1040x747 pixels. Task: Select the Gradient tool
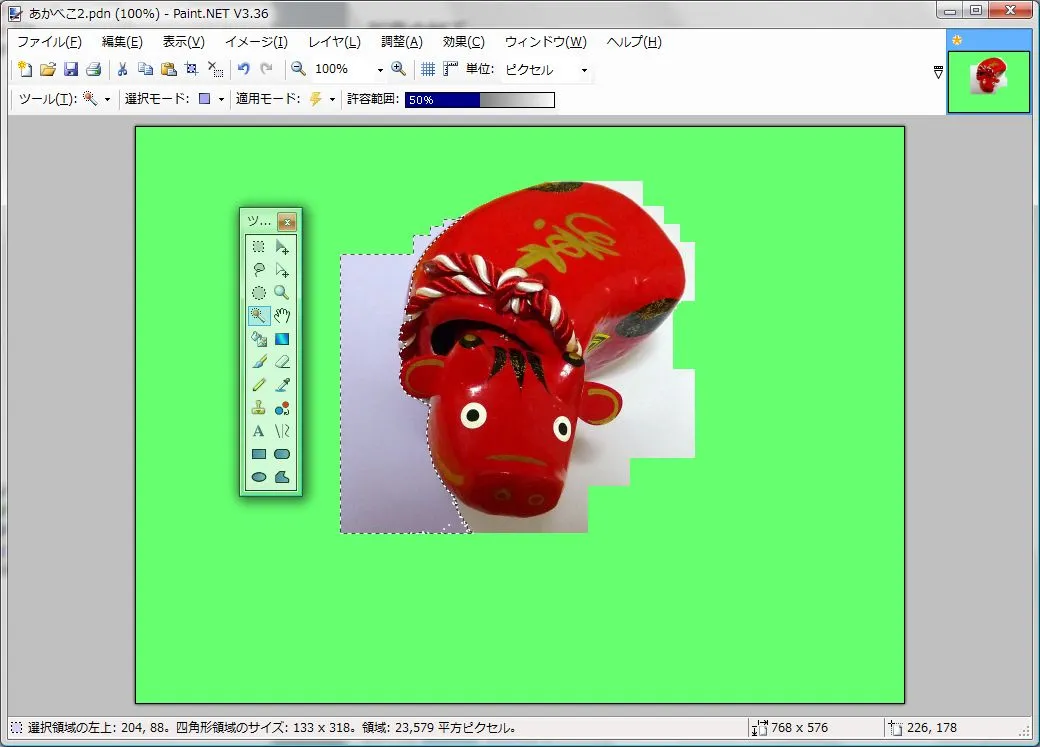click(x=282, y=339)
